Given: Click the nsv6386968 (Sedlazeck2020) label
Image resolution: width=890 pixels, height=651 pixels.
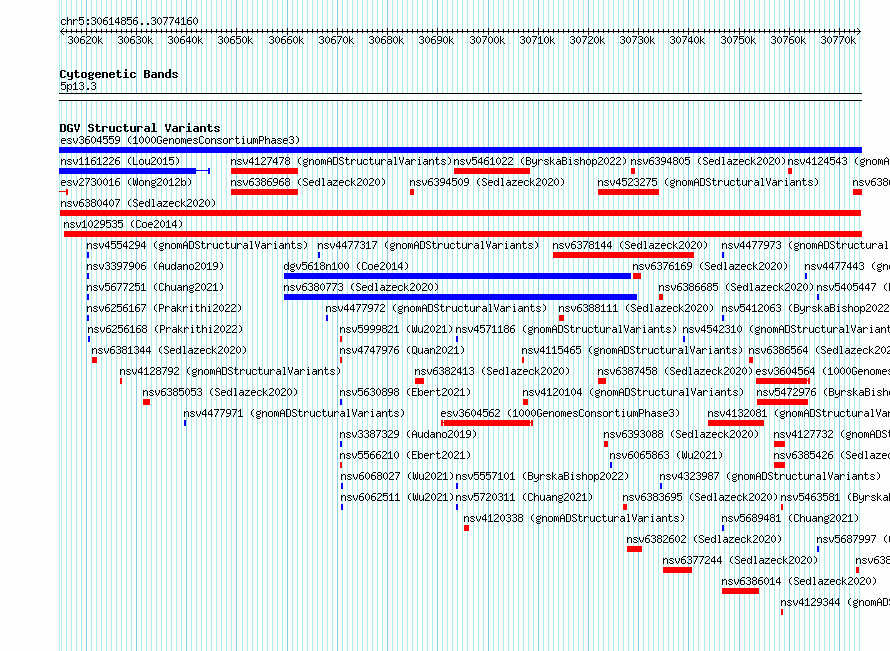Looking at the screenshot, I should point(308,182).
